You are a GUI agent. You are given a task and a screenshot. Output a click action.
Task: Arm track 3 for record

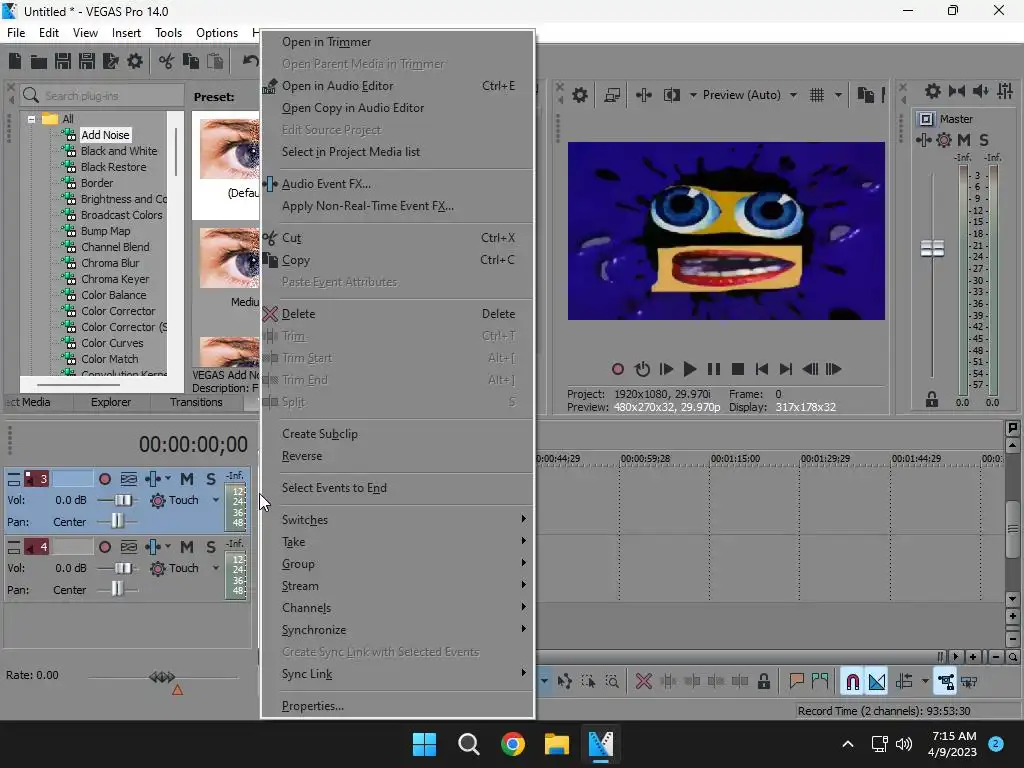[x=104, y=479]
